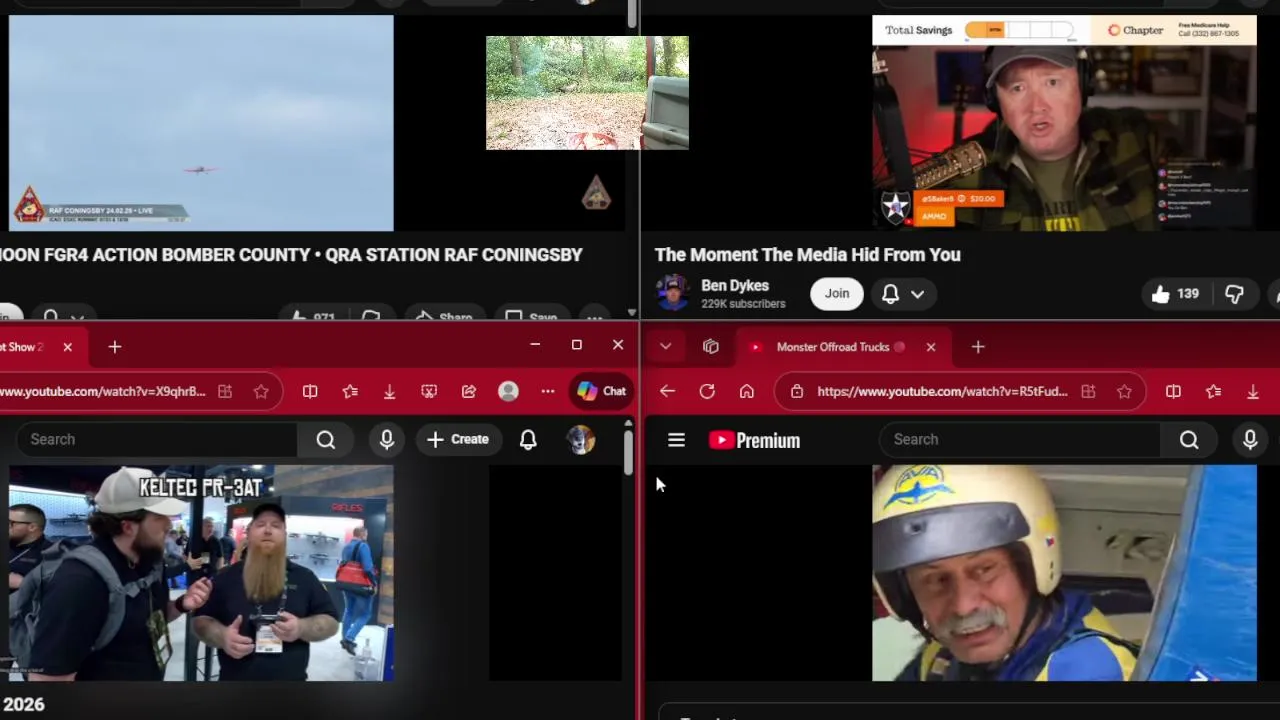Open new tab in Gun Show window
The width and height of the screenshot is (1280, 720).
point(115,347)
